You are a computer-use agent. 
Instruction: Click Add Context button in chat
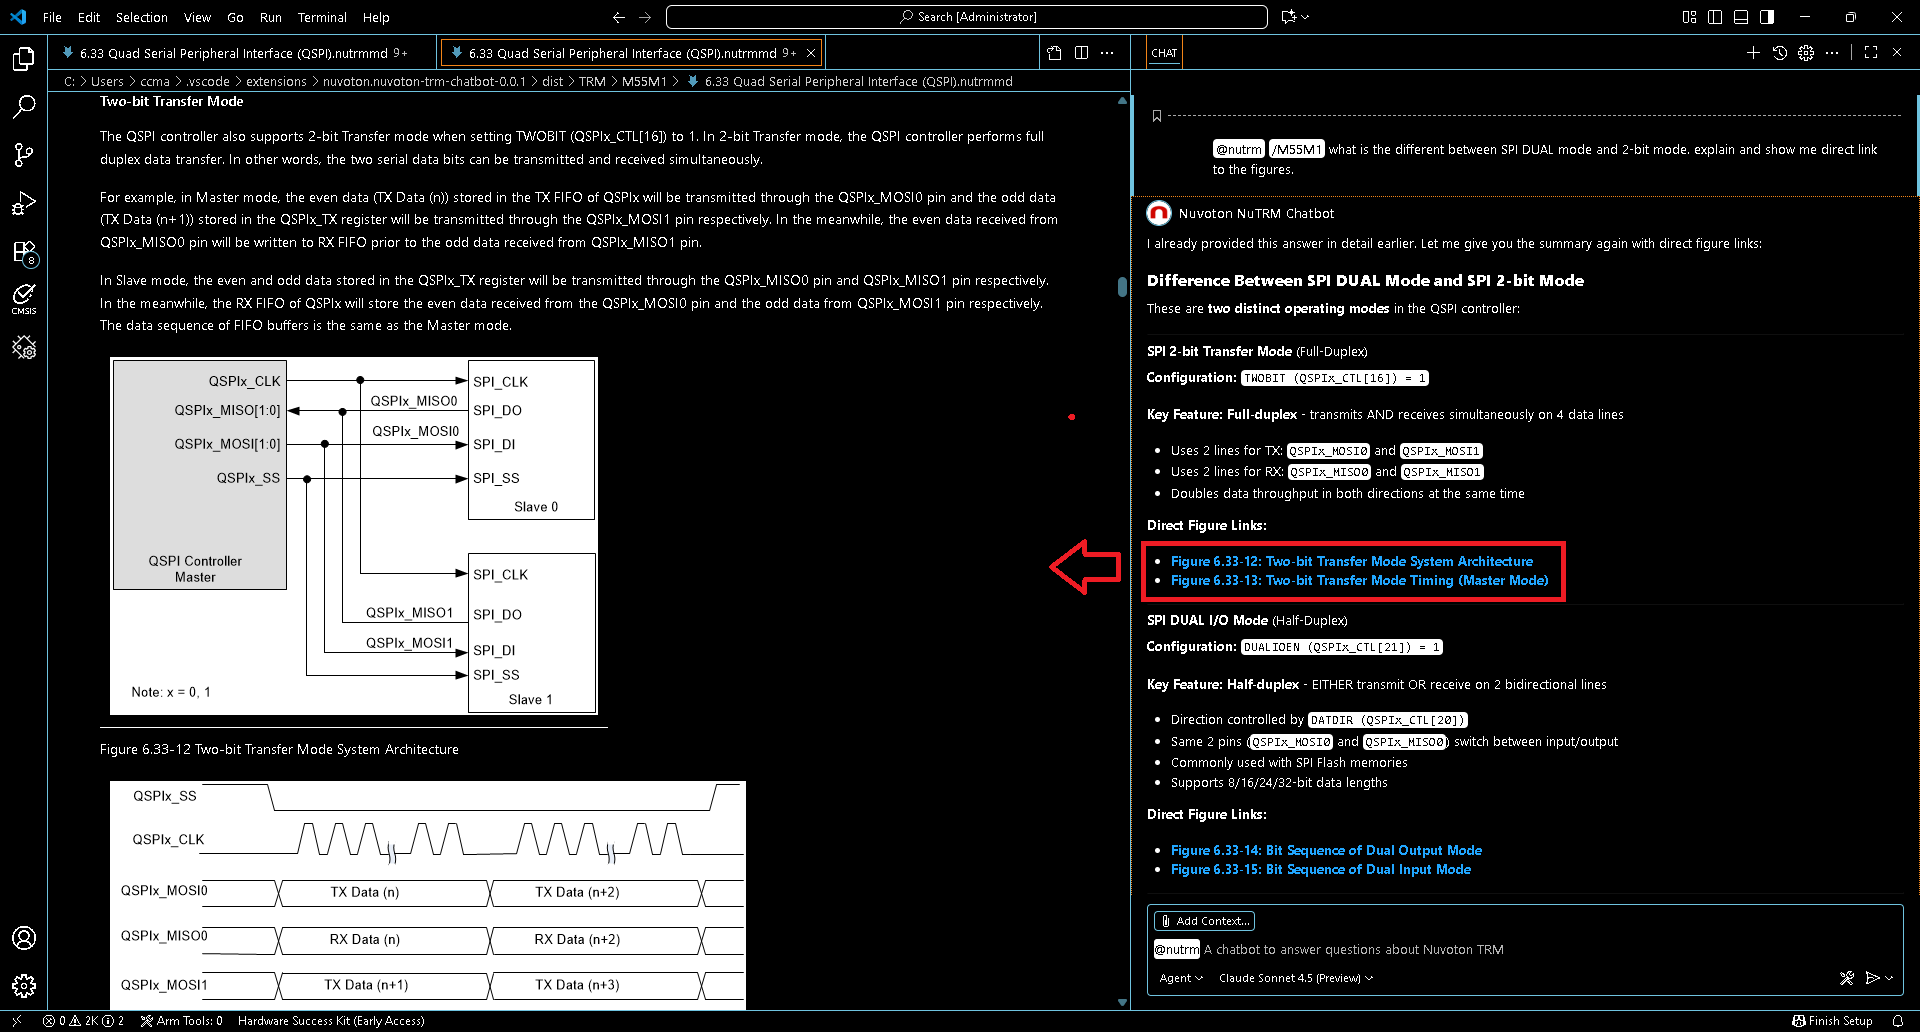(1204, 921)
